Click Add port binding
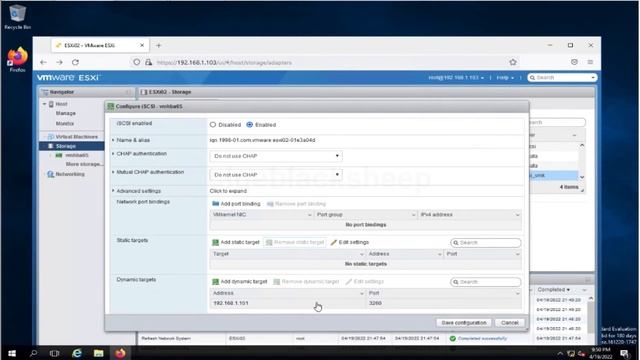The height and width of the screenshot is (360, 640). pyautogui.click(x=236, y=204)
